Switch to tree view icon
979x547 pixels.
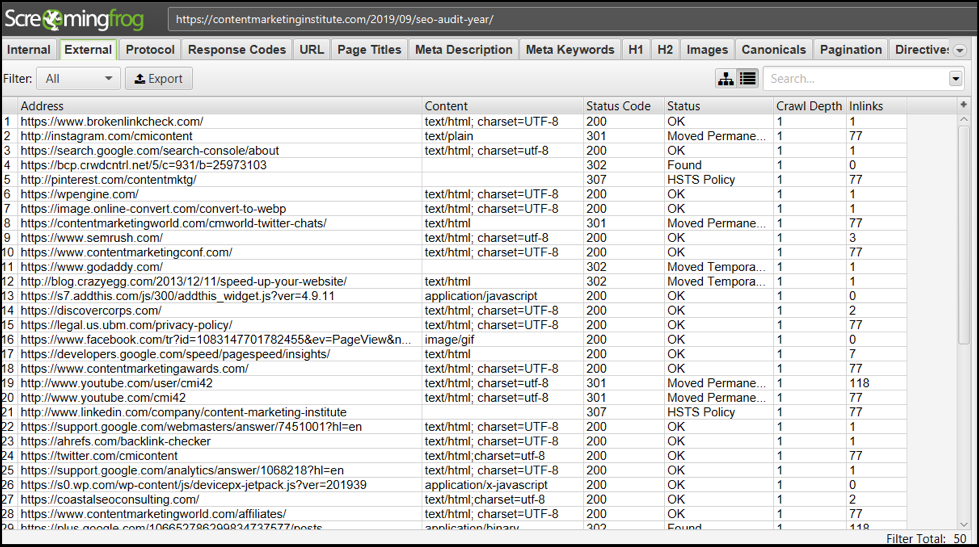[x=726, y=78]
